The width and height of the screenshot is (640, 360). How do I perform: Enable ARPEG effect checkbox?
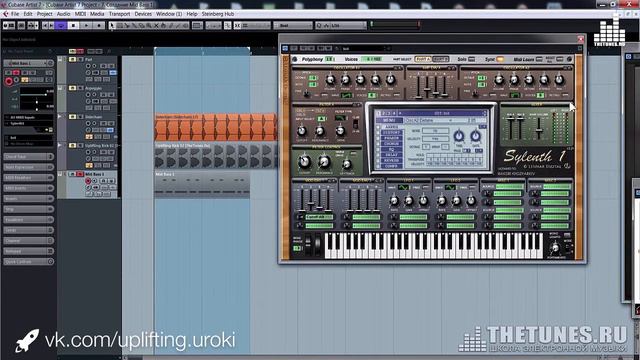click(378, 127)
